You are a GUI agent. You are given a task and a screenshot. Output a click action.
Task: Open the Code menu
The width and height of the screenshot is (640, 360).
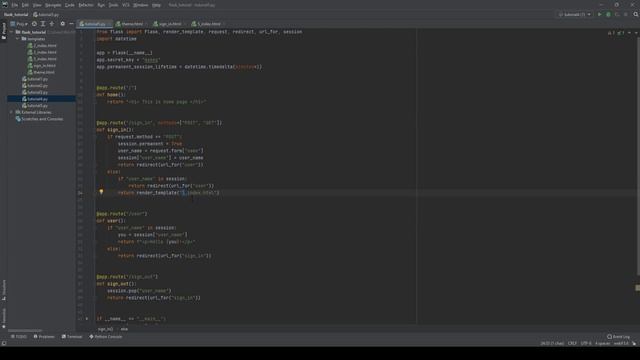(x=70, y=5)
